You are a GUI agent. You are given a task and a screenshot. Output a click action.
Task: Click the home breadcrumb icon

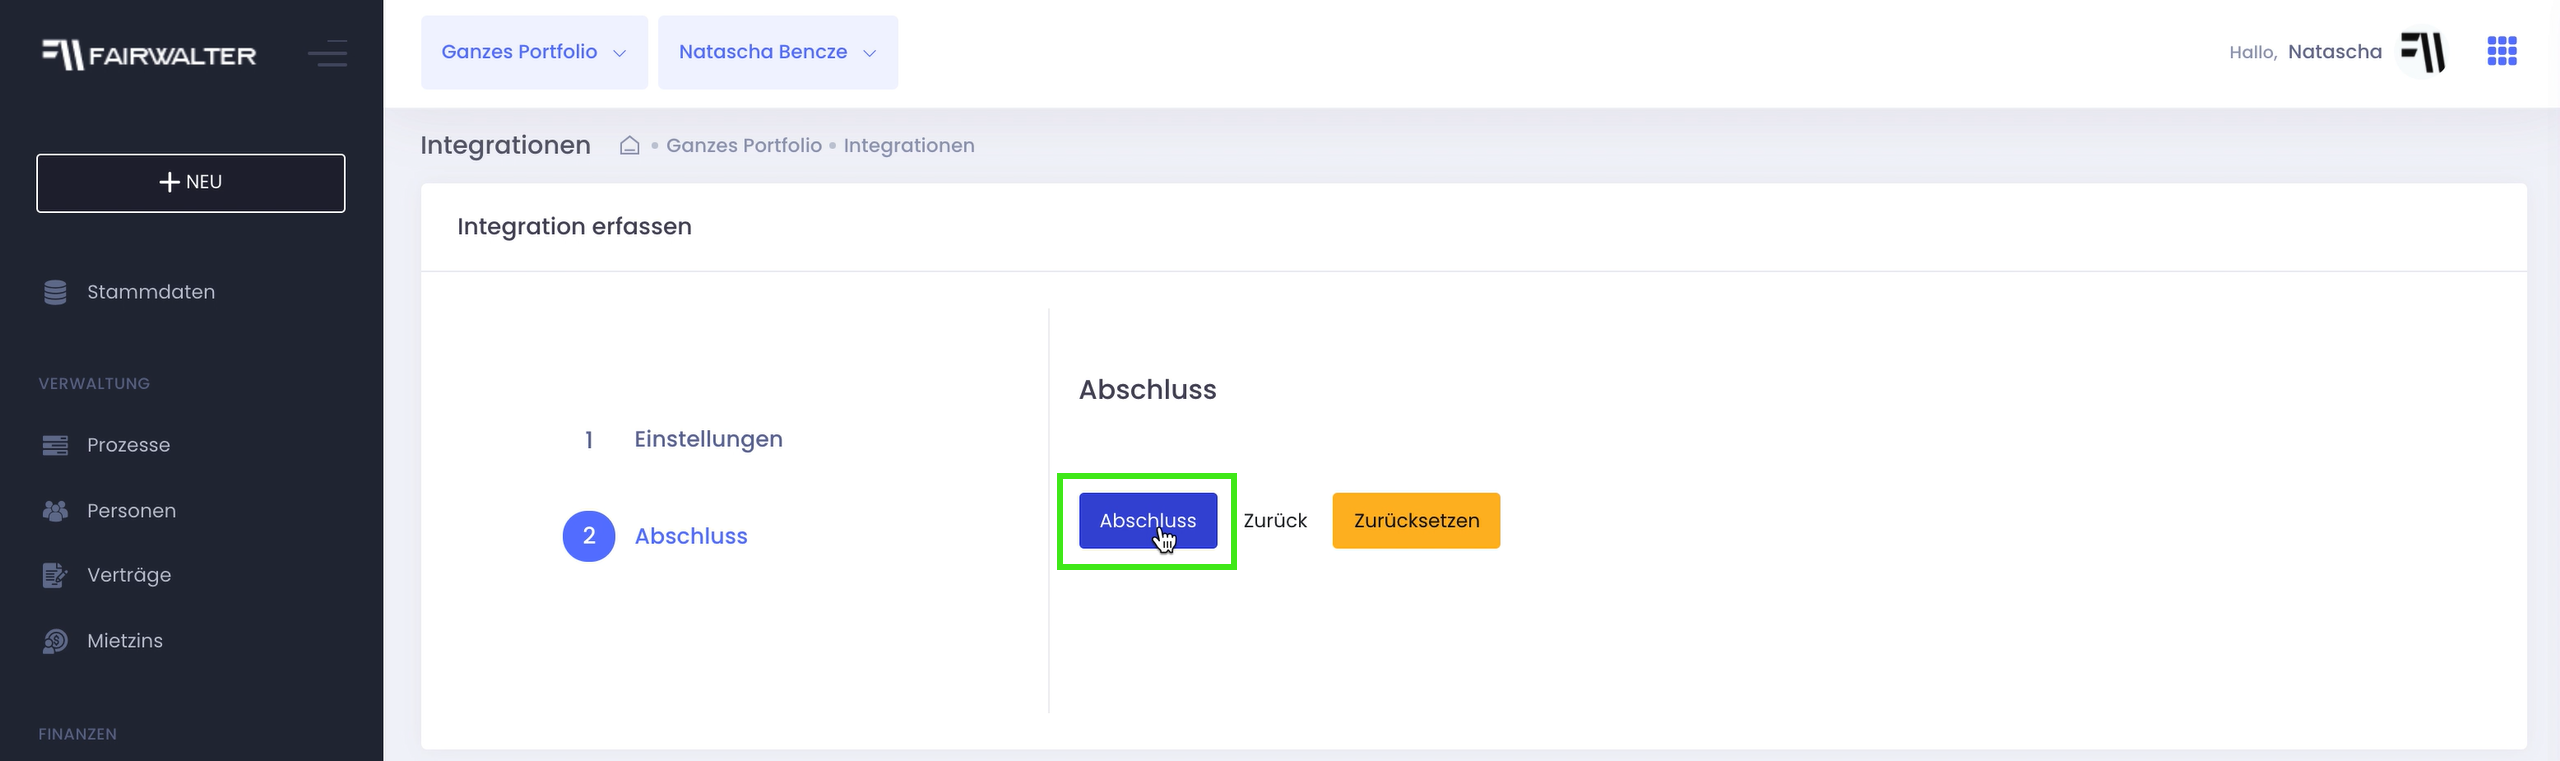pyautogui.click(x=629, y=146)
